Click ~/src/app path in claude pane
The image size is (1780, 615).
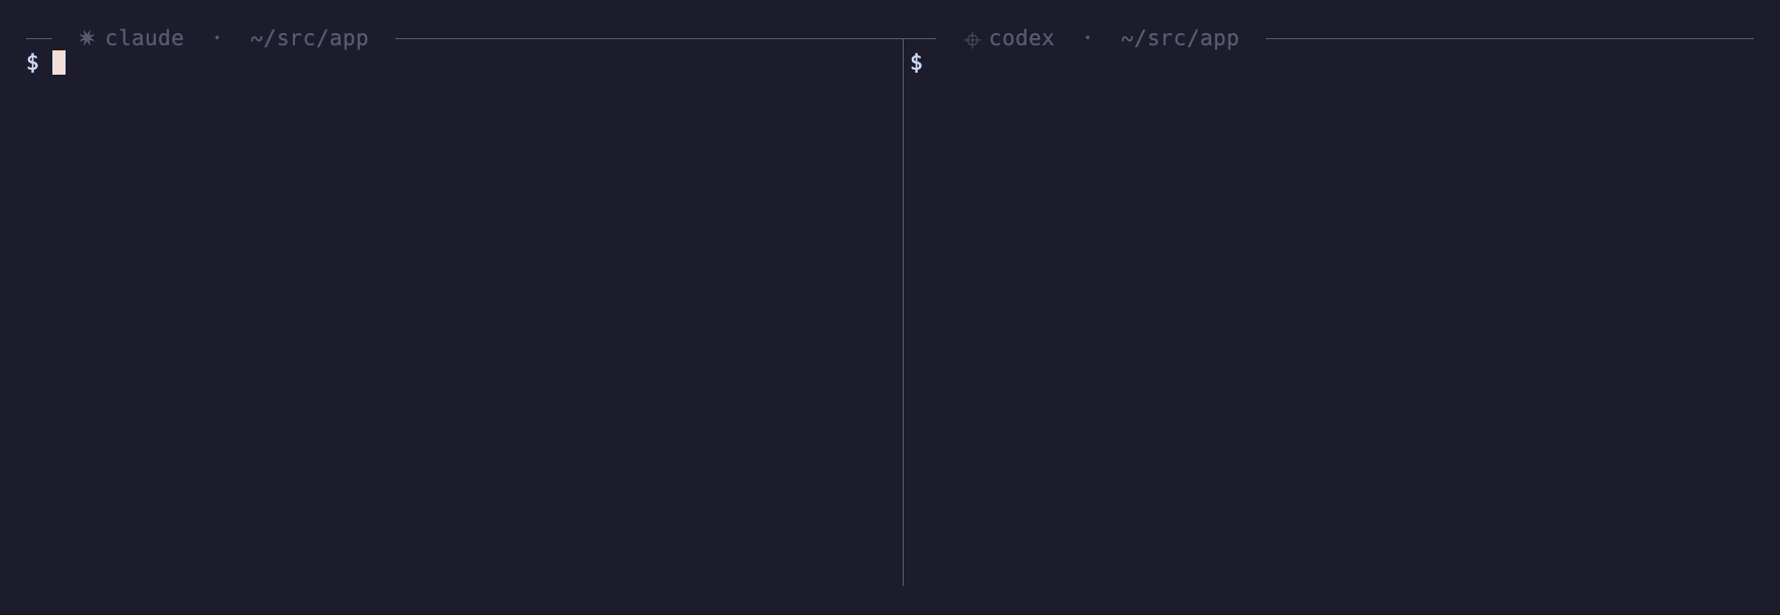point(309,38)
